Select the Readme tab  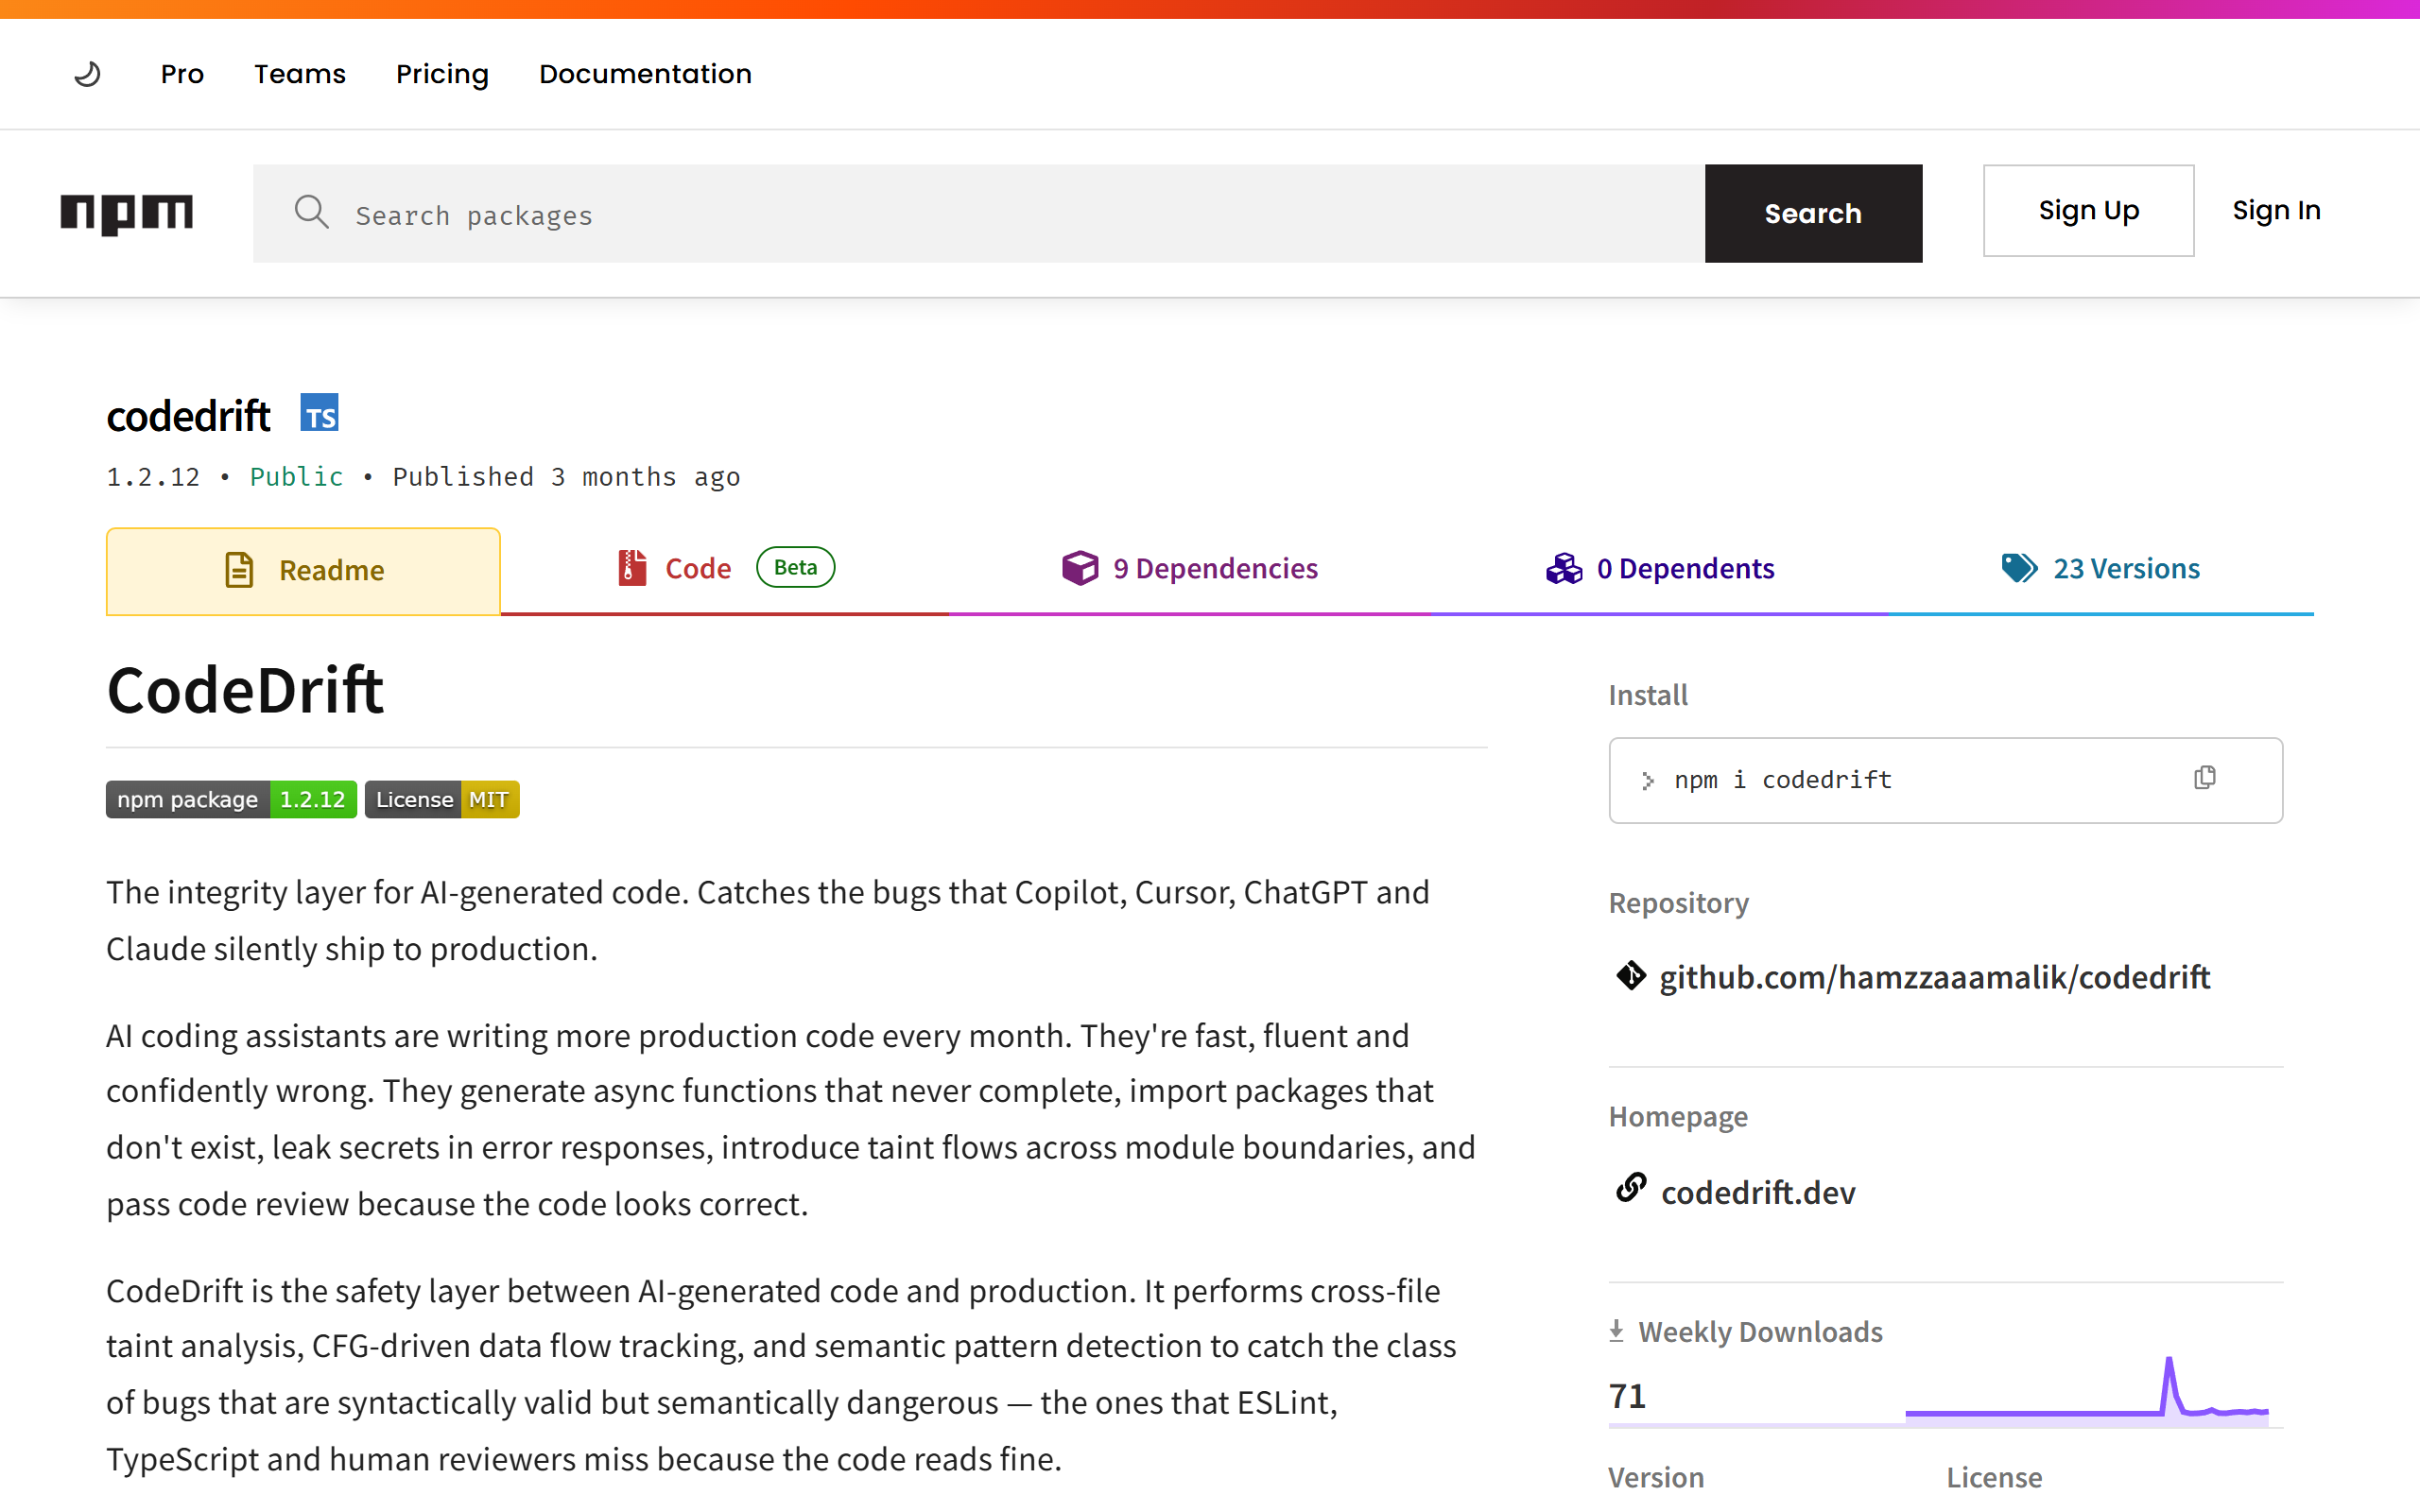303,571
